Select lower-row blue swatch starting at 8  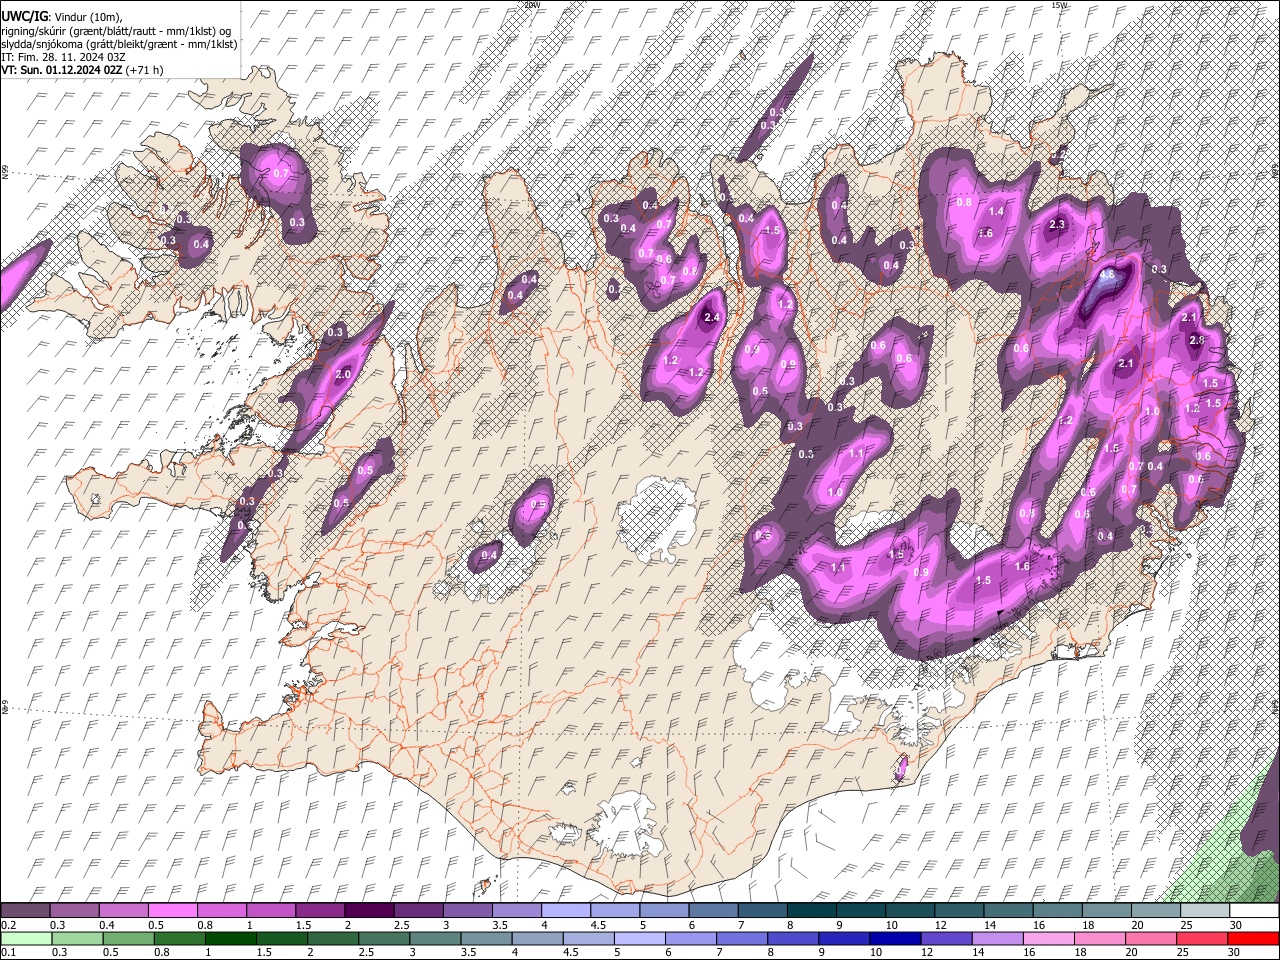tap(791, 938)
